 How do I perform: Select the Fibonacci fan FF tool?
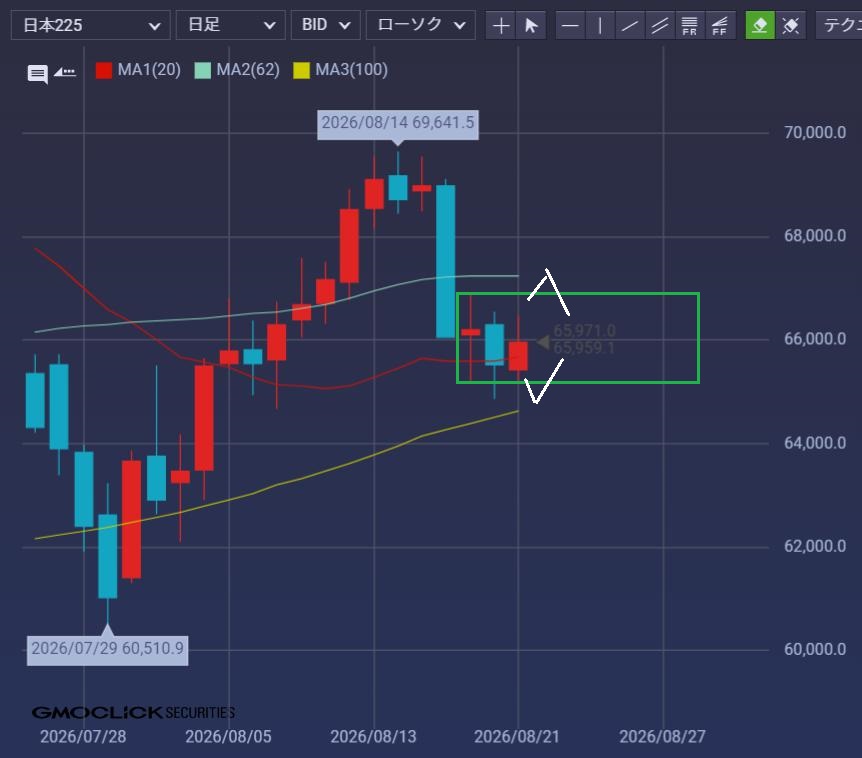[720, 25]
